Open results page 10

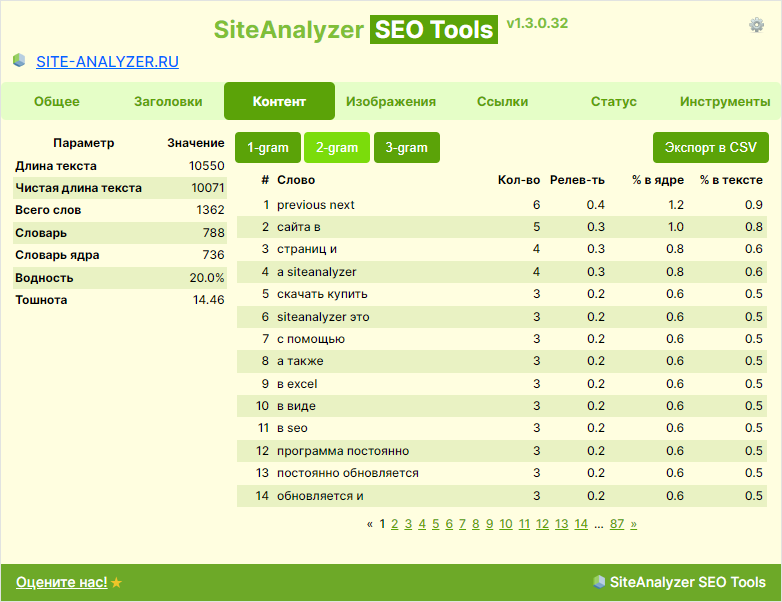click(x=506, y=524)
